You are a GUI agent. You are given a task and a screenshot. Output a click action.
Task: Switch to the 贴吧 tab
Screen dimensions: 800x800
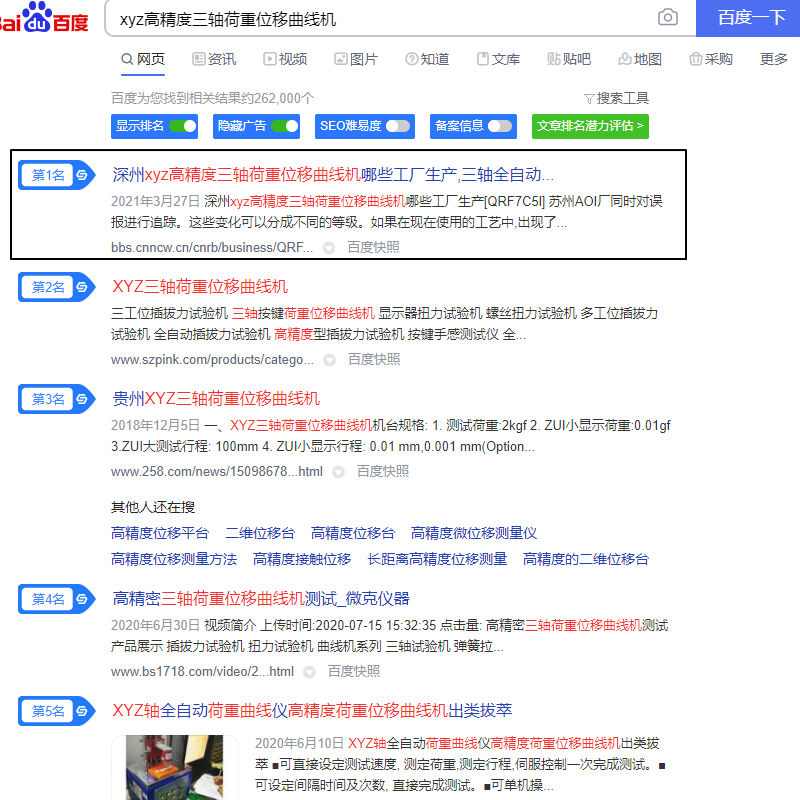pyautogui.click(x=569, y=59)
